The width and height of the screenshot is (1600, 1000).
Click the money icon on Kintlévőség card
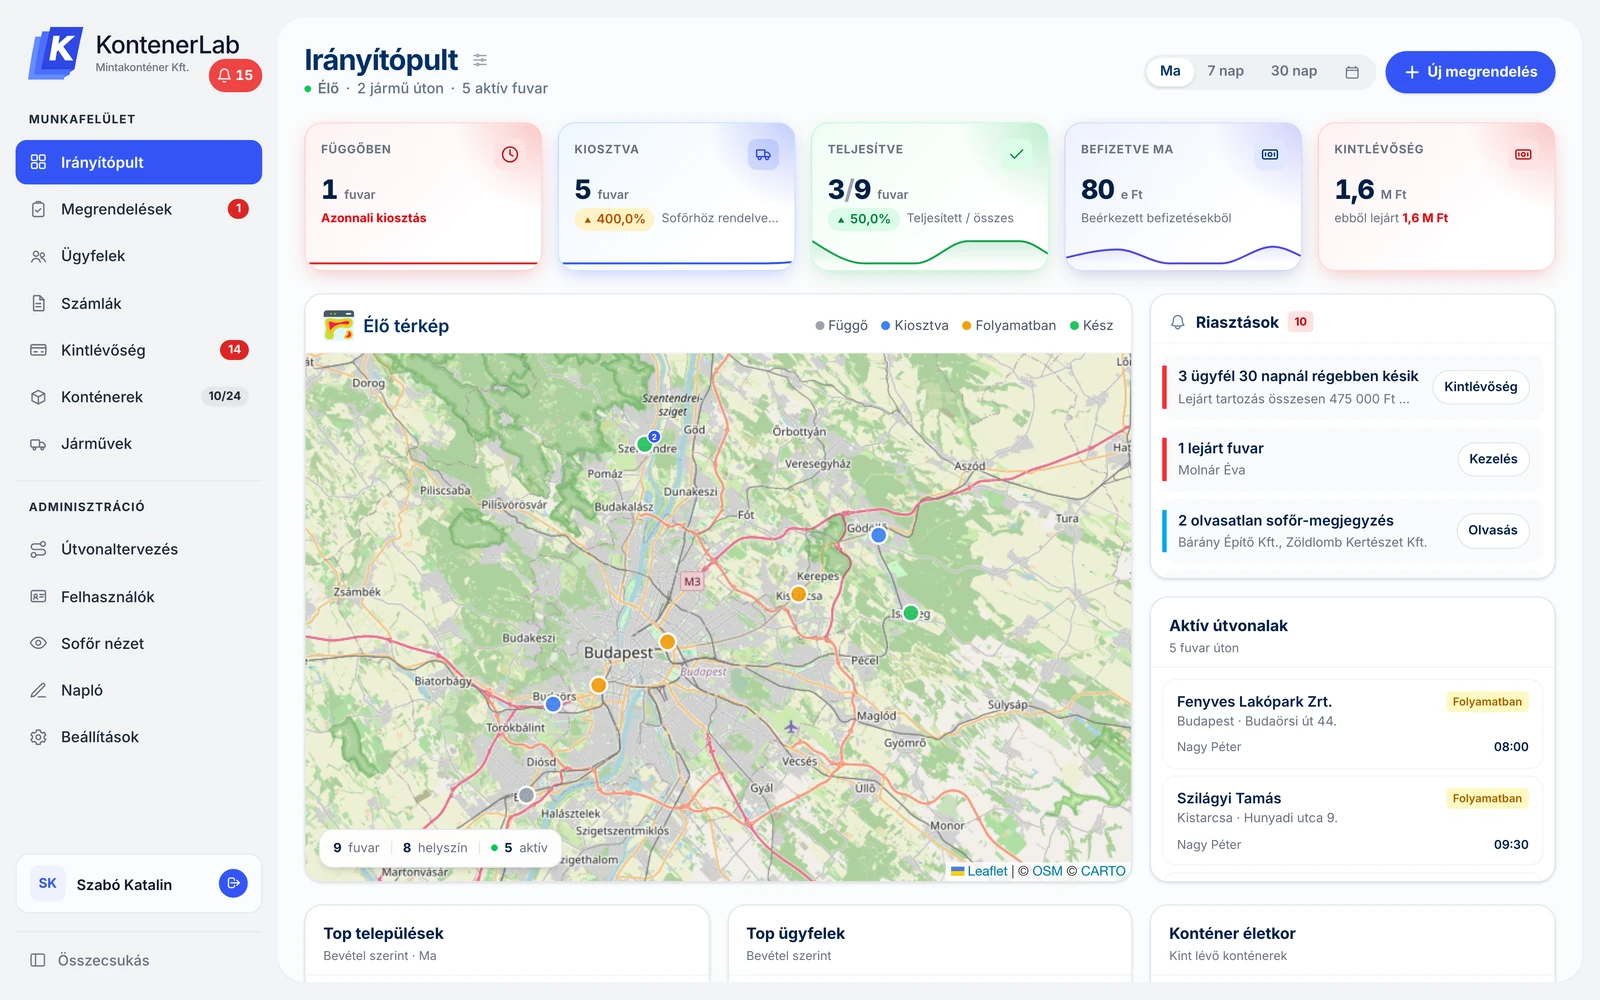click(1523, 154)
